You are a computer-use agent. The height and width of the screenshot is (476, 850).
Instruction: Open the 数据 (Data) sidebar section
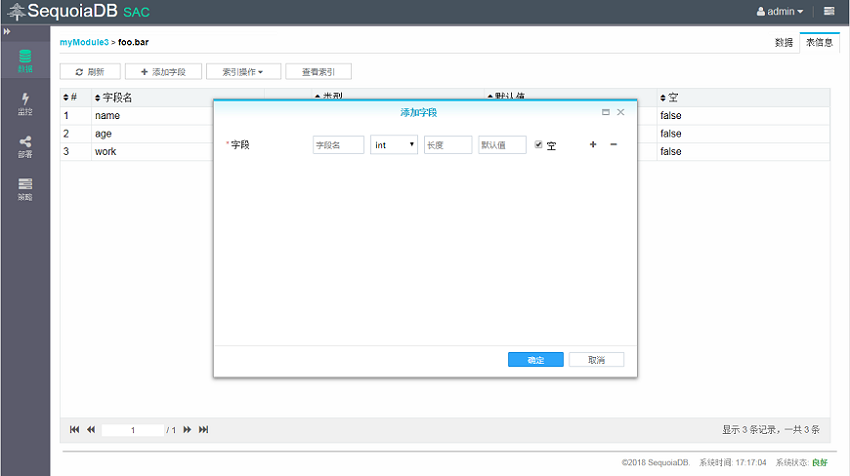tap(25, 61)
